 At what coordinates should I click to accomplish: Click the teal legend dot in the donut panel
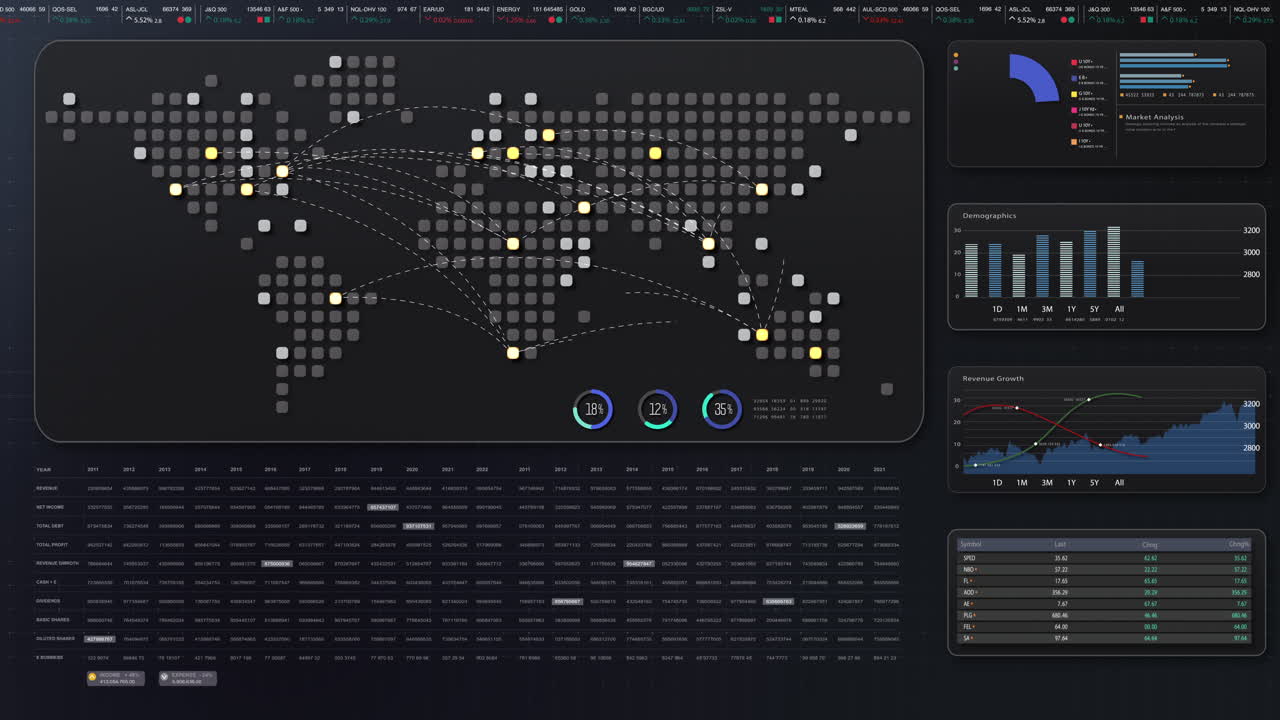(x=956, y=68)
